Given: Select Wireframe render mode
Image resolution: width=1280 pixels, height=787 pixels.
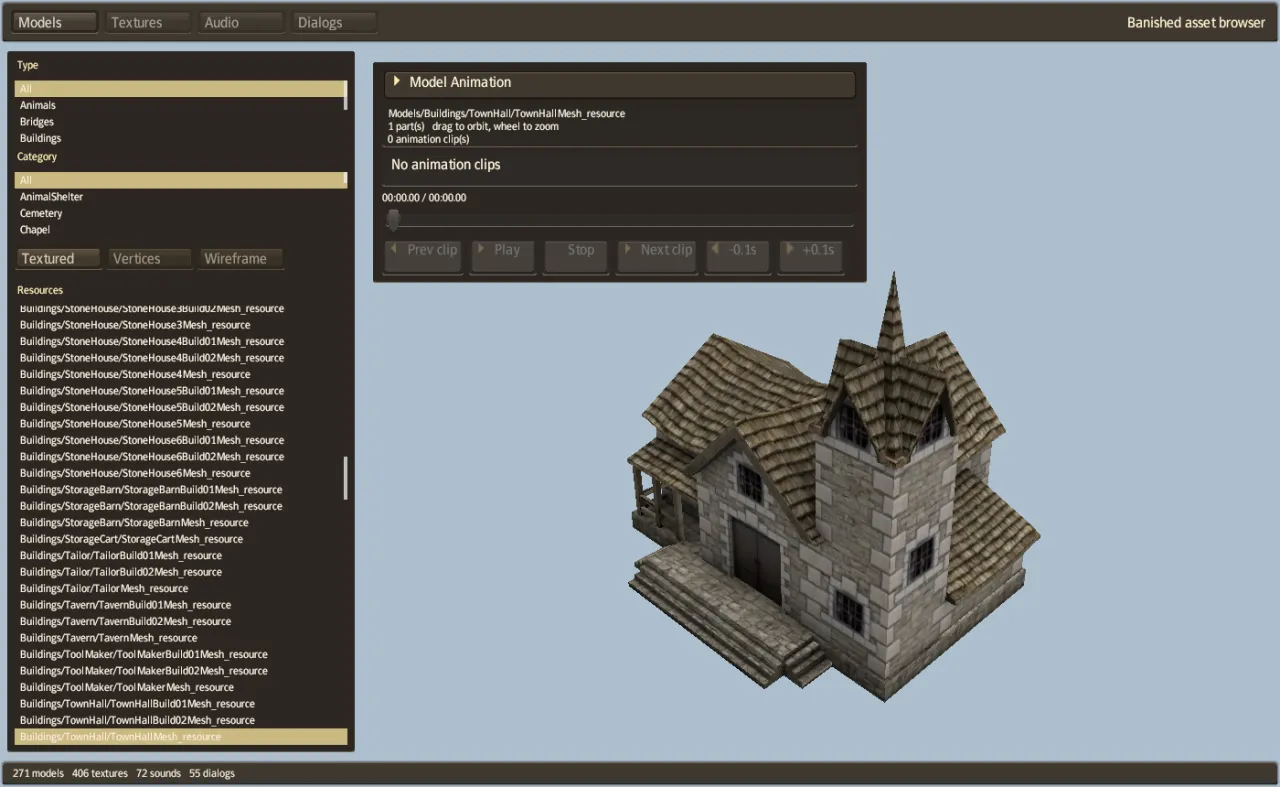Looking at the screenshot, I should (x=241, y=259).
